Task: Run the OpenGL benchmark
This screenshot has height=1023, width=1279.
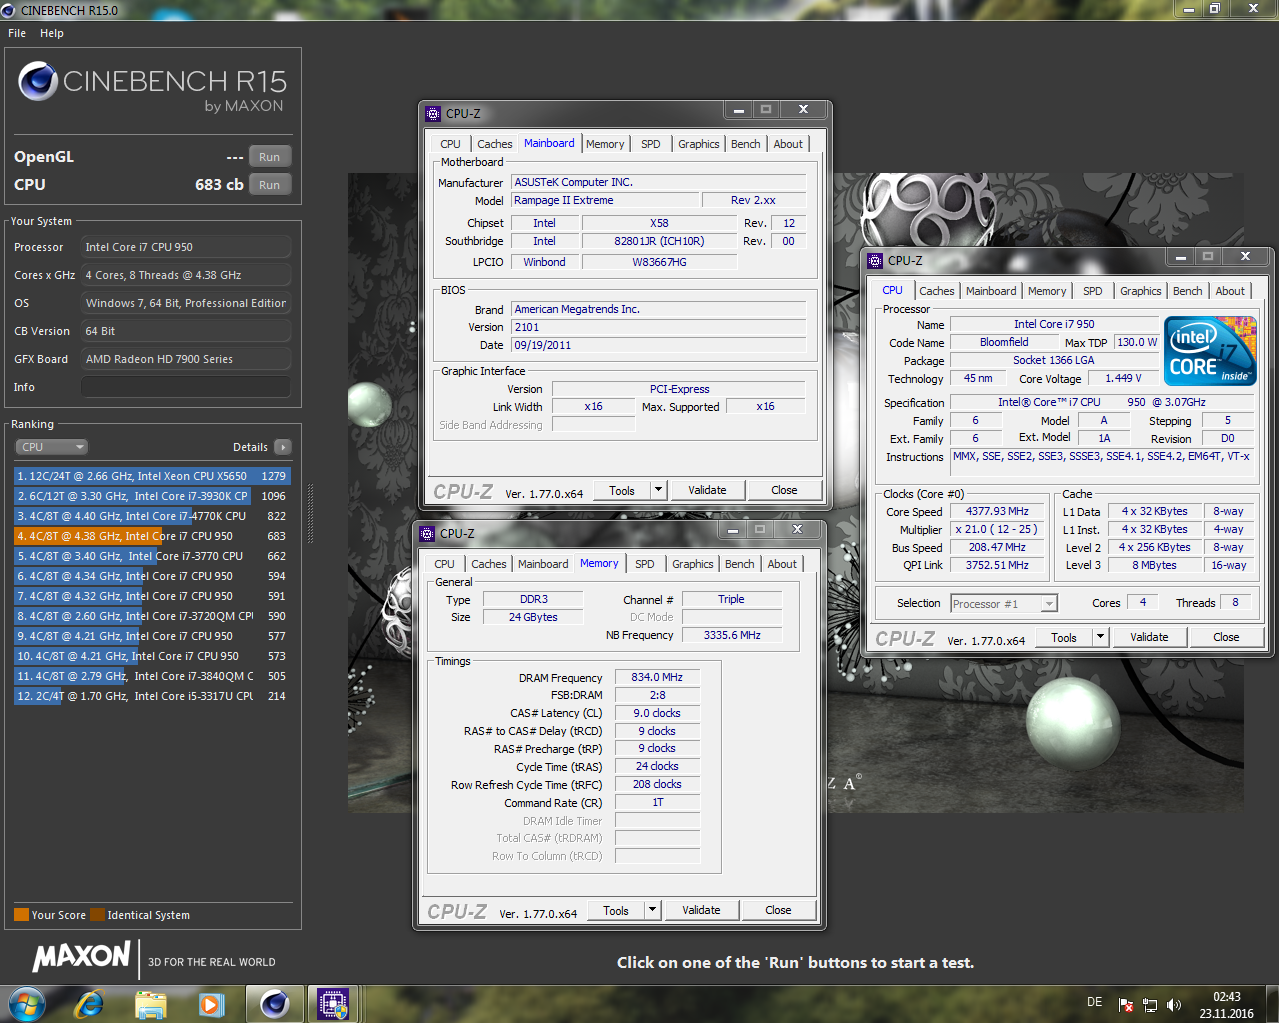Action: click(x=270, y=157)
